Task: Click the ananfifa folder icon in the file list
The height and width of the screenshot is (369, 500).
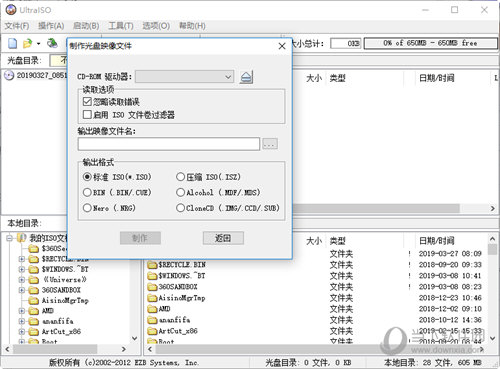Action: [x=152, y=320]
